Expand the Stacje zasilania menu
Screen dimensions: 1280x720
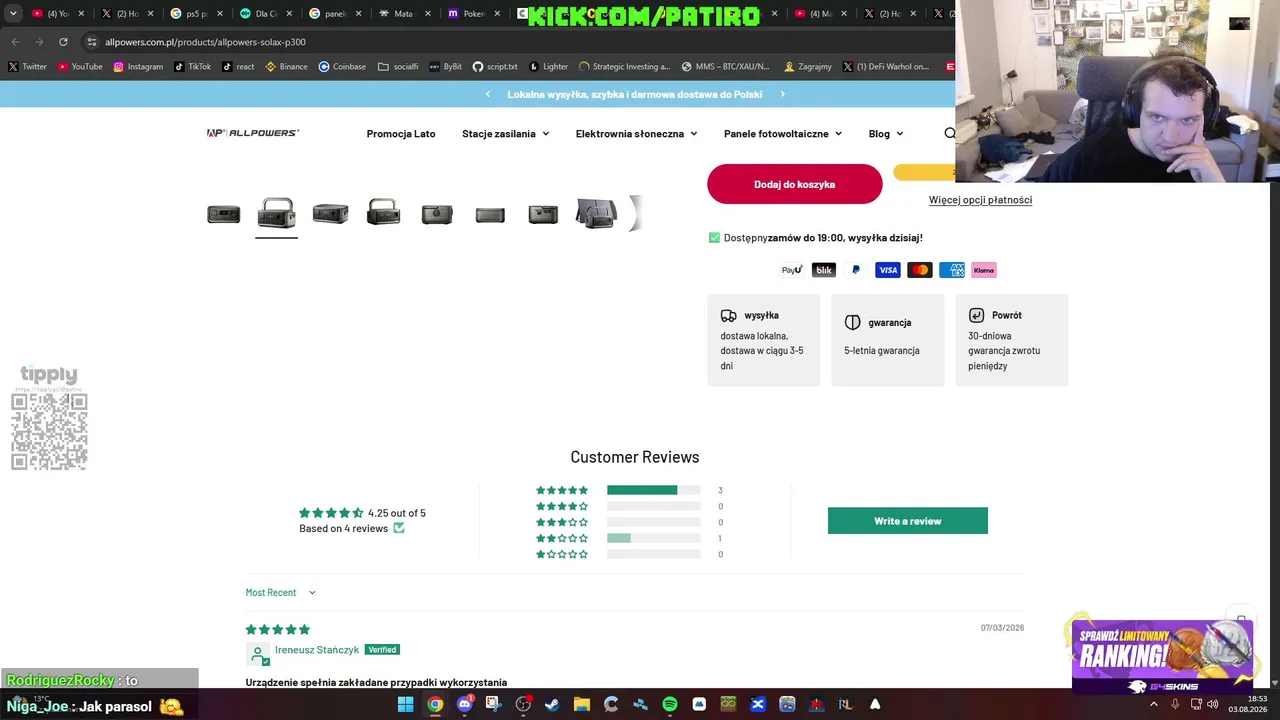coord(505,134)
